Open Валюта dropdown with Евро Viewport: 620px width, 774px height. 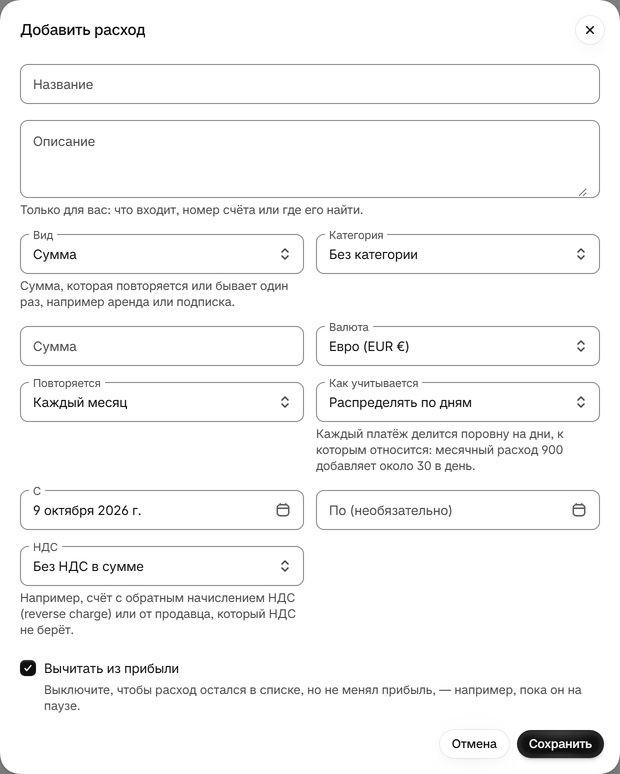coord(458,346)
